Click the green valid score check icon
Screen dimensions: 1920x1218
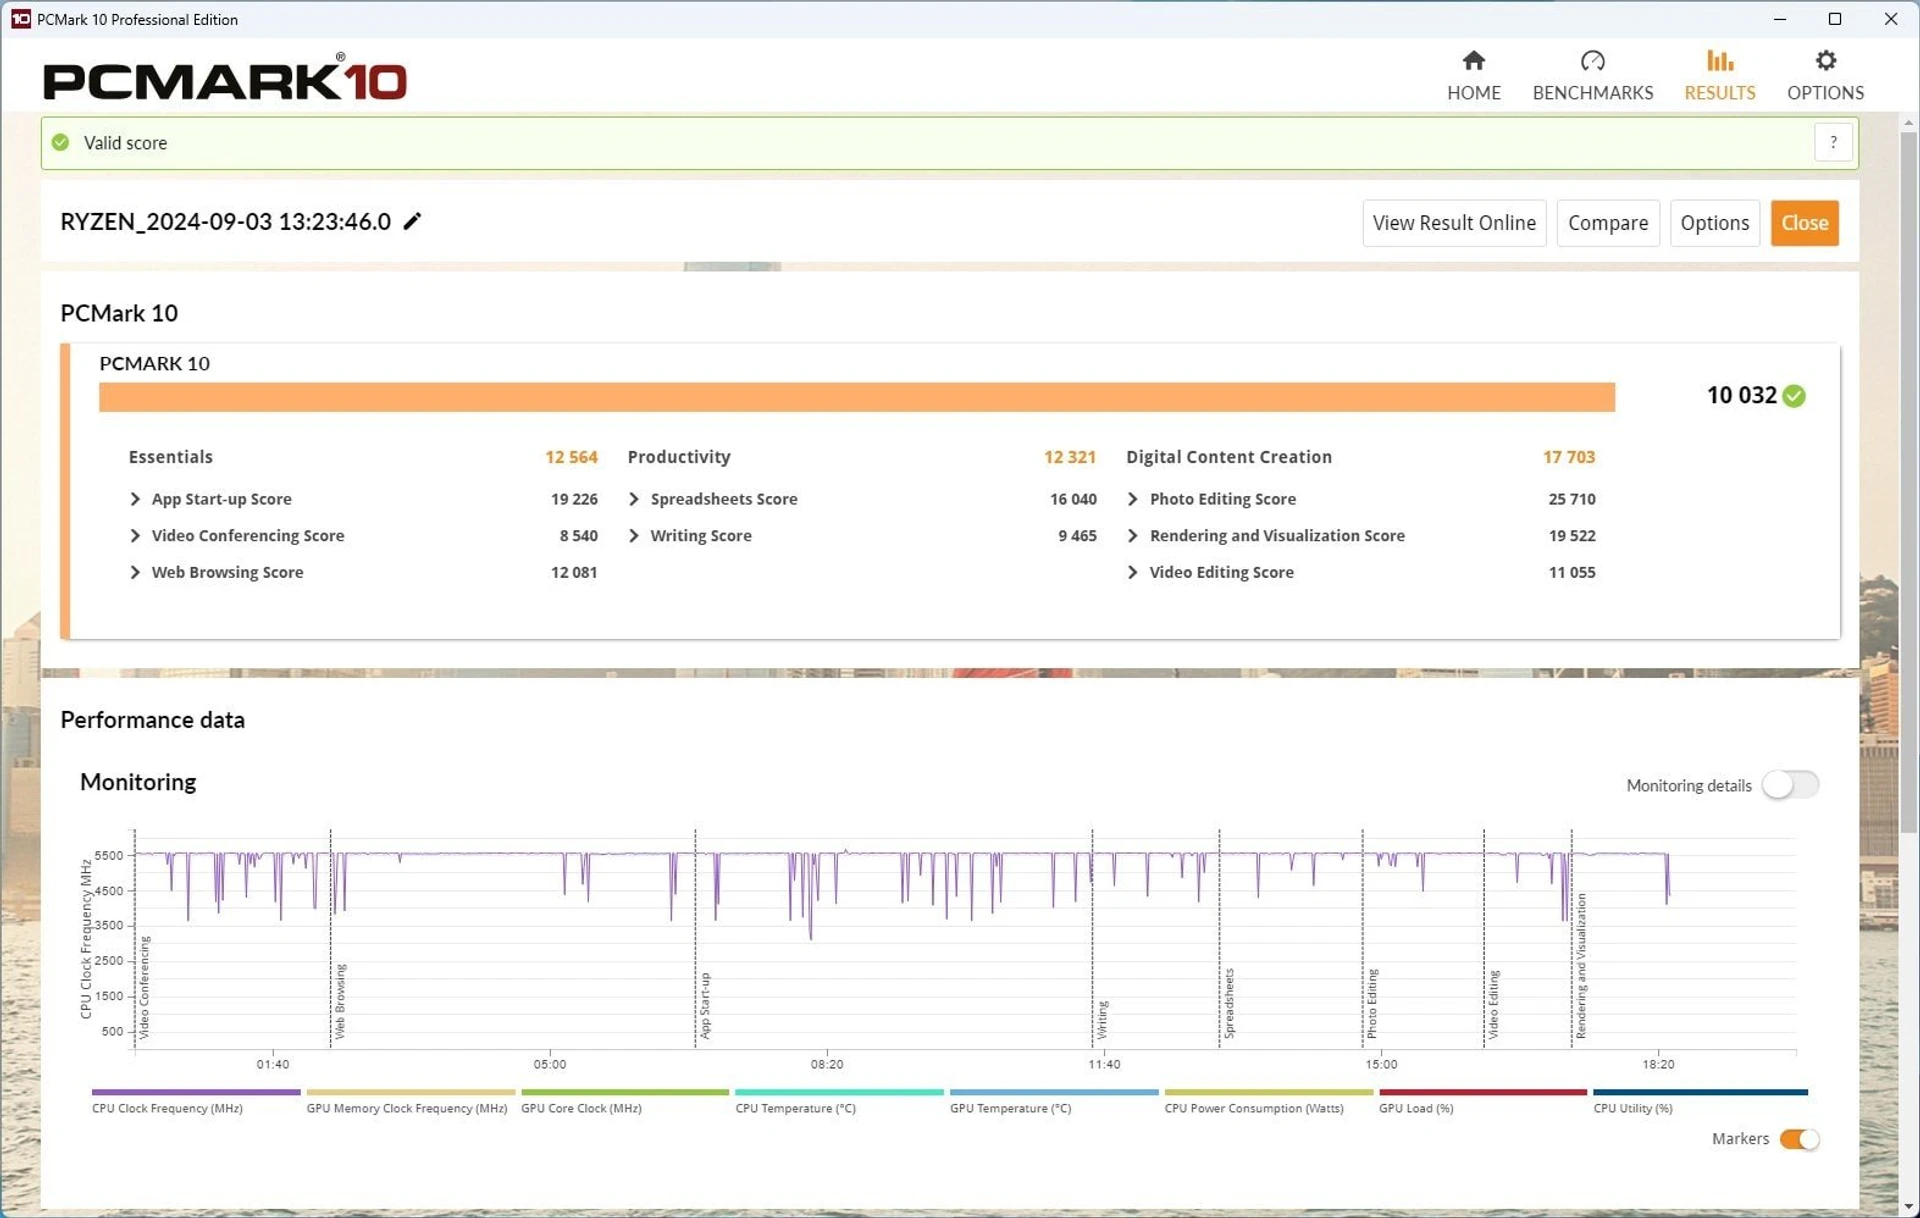pos(61,143)
